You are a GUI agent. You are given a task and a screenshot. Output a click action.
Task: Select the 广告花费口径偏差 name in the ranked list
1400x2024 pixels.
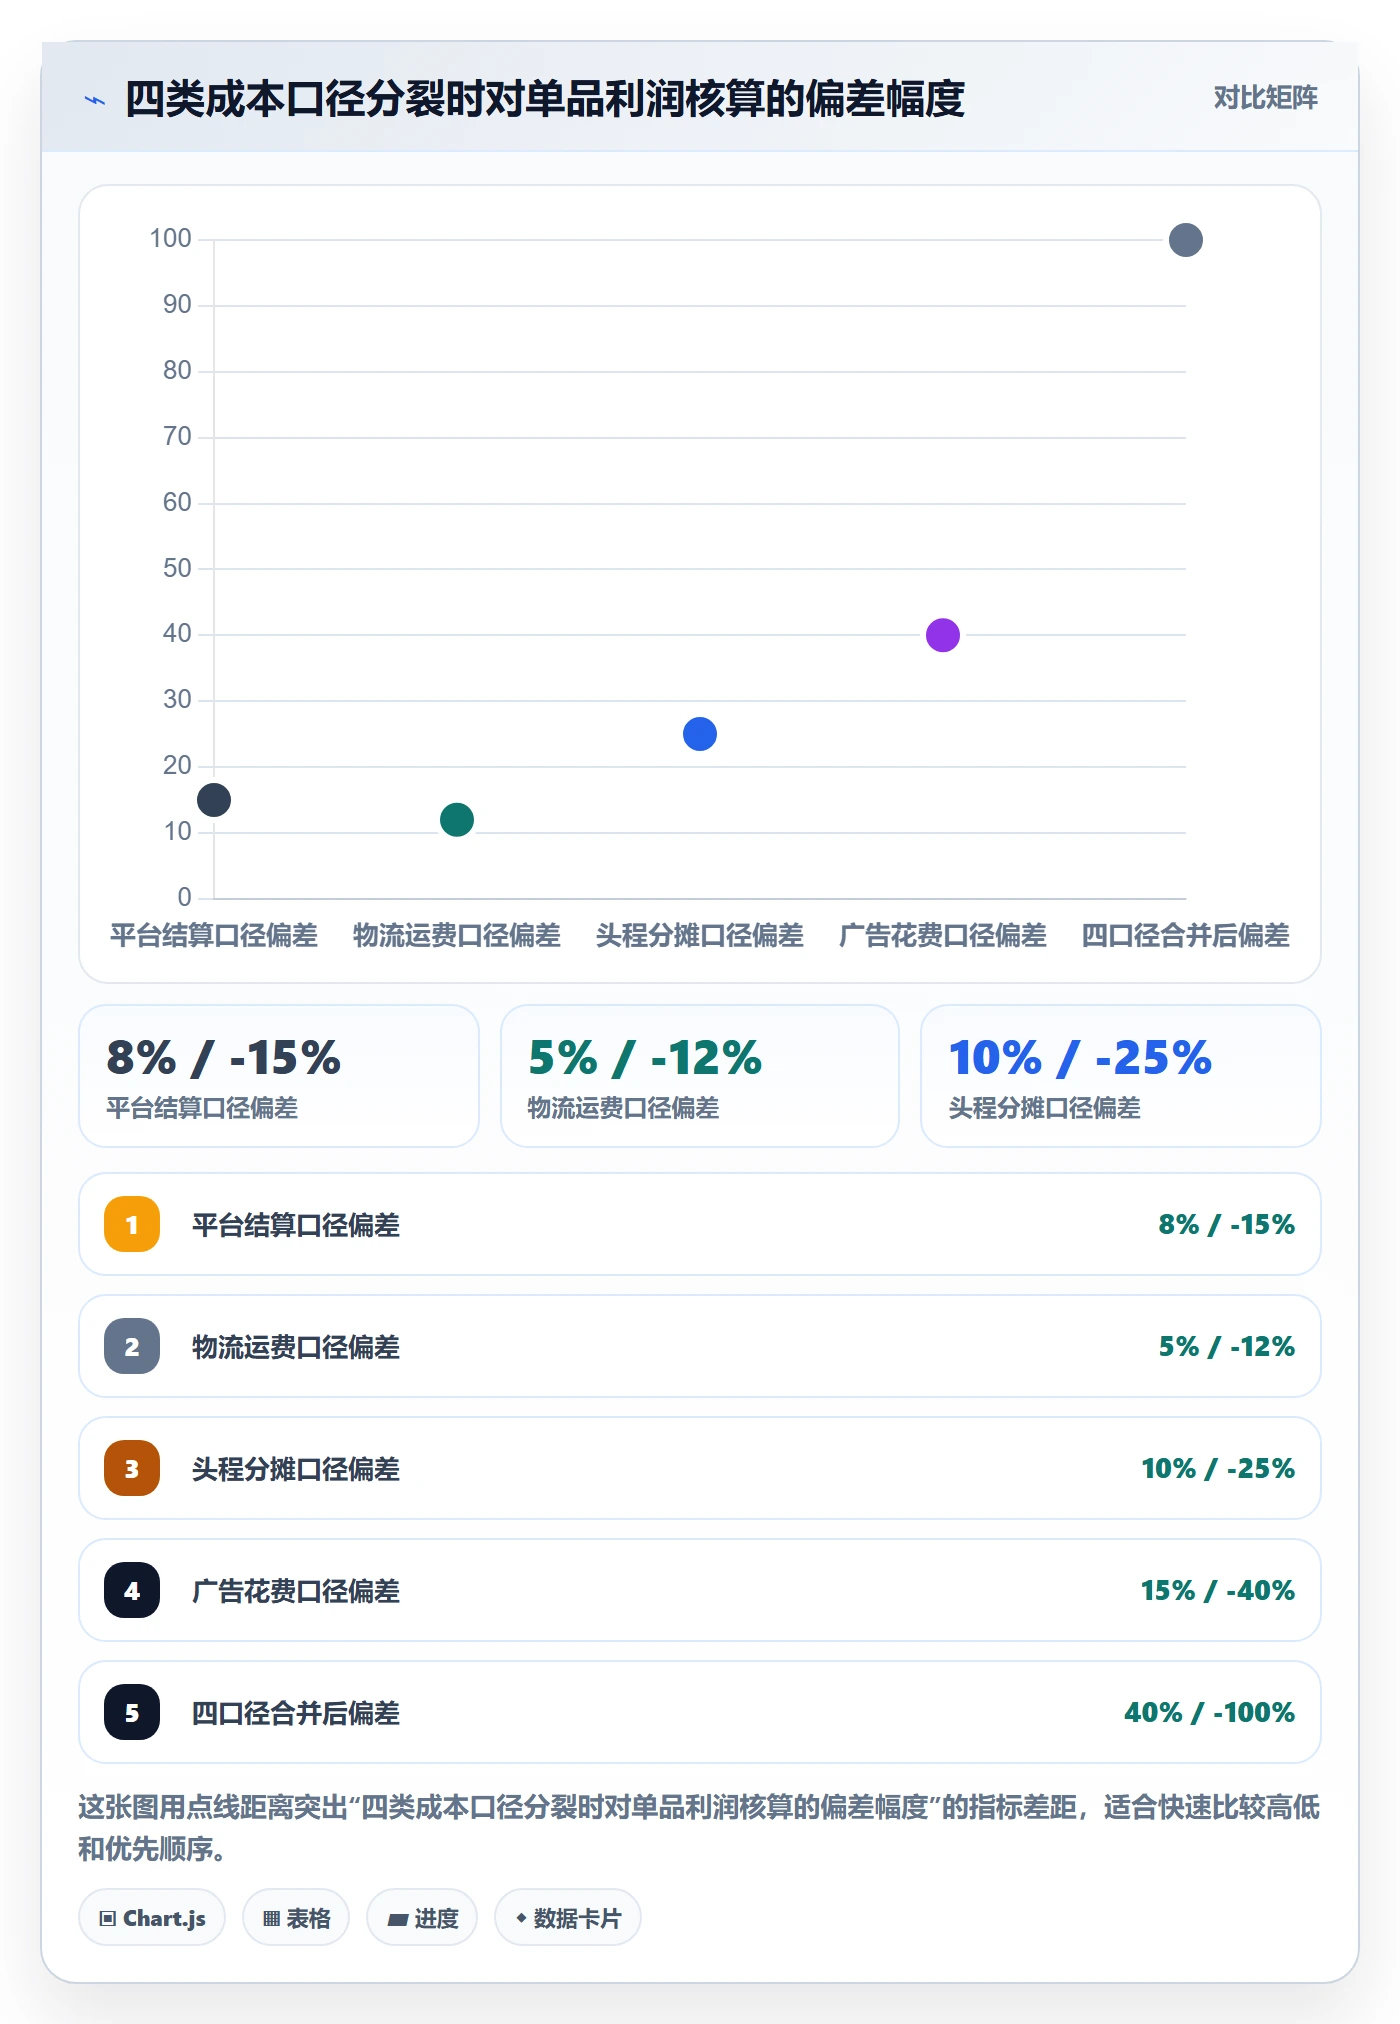coord(296,1591)
